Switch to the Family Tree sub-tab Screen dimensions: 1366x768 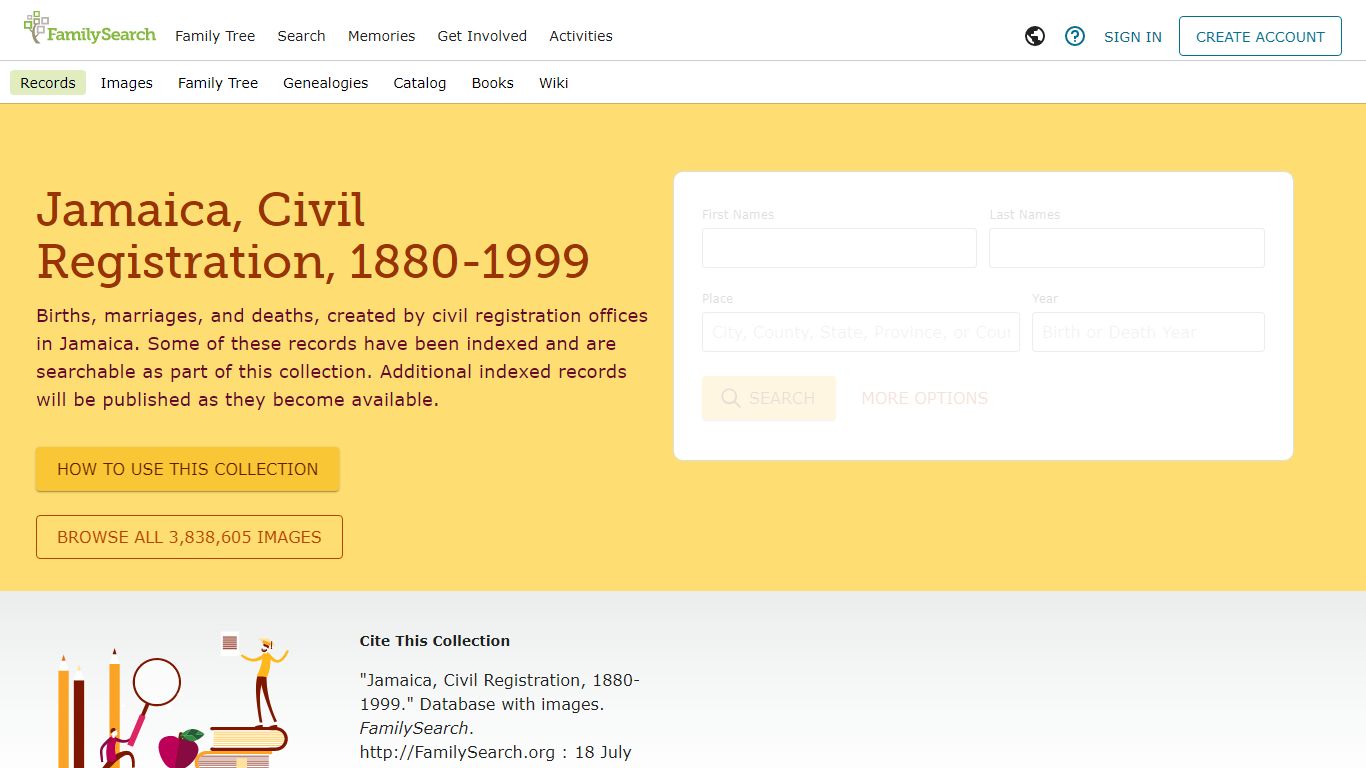pos(218,83)
